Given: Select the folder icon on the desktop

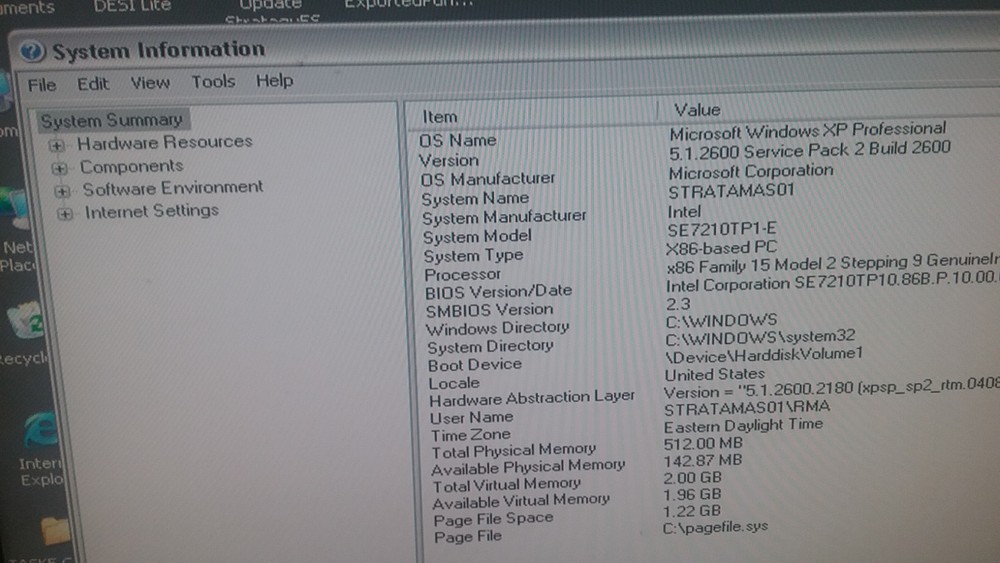Looking at the screenshot, I should click(55, 530).
